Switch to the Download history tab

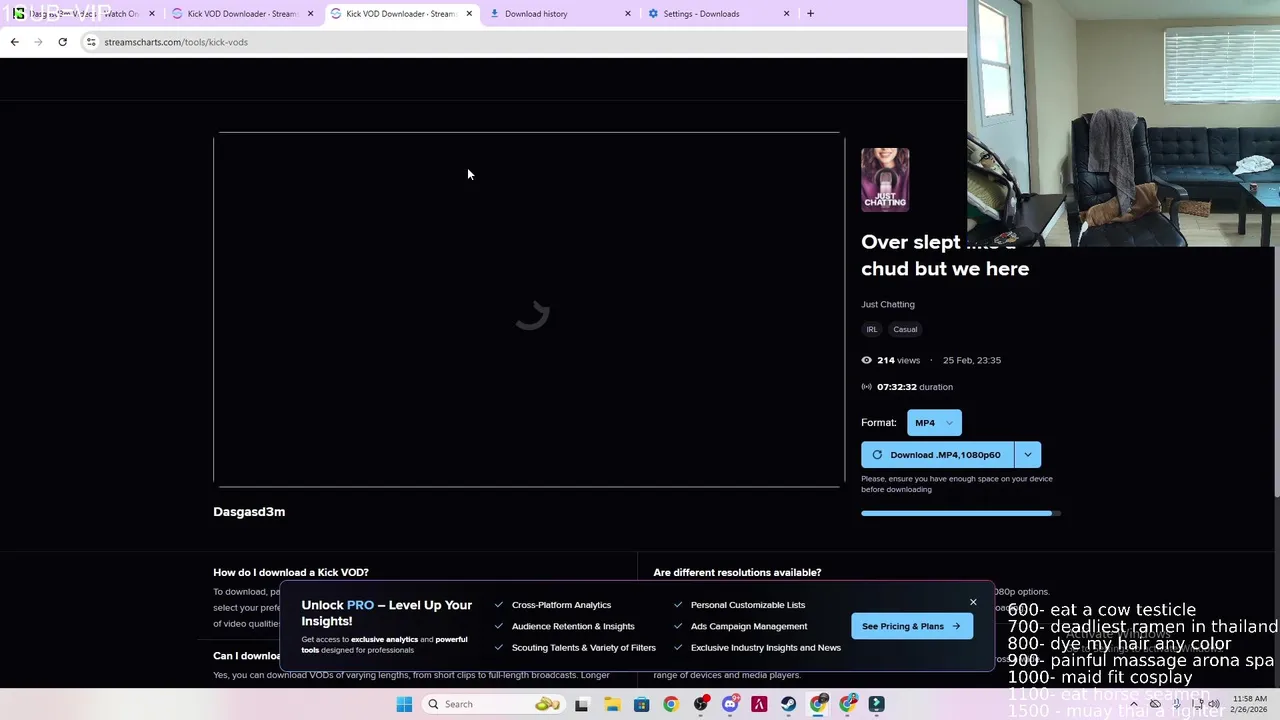click(x=560, y=14)
